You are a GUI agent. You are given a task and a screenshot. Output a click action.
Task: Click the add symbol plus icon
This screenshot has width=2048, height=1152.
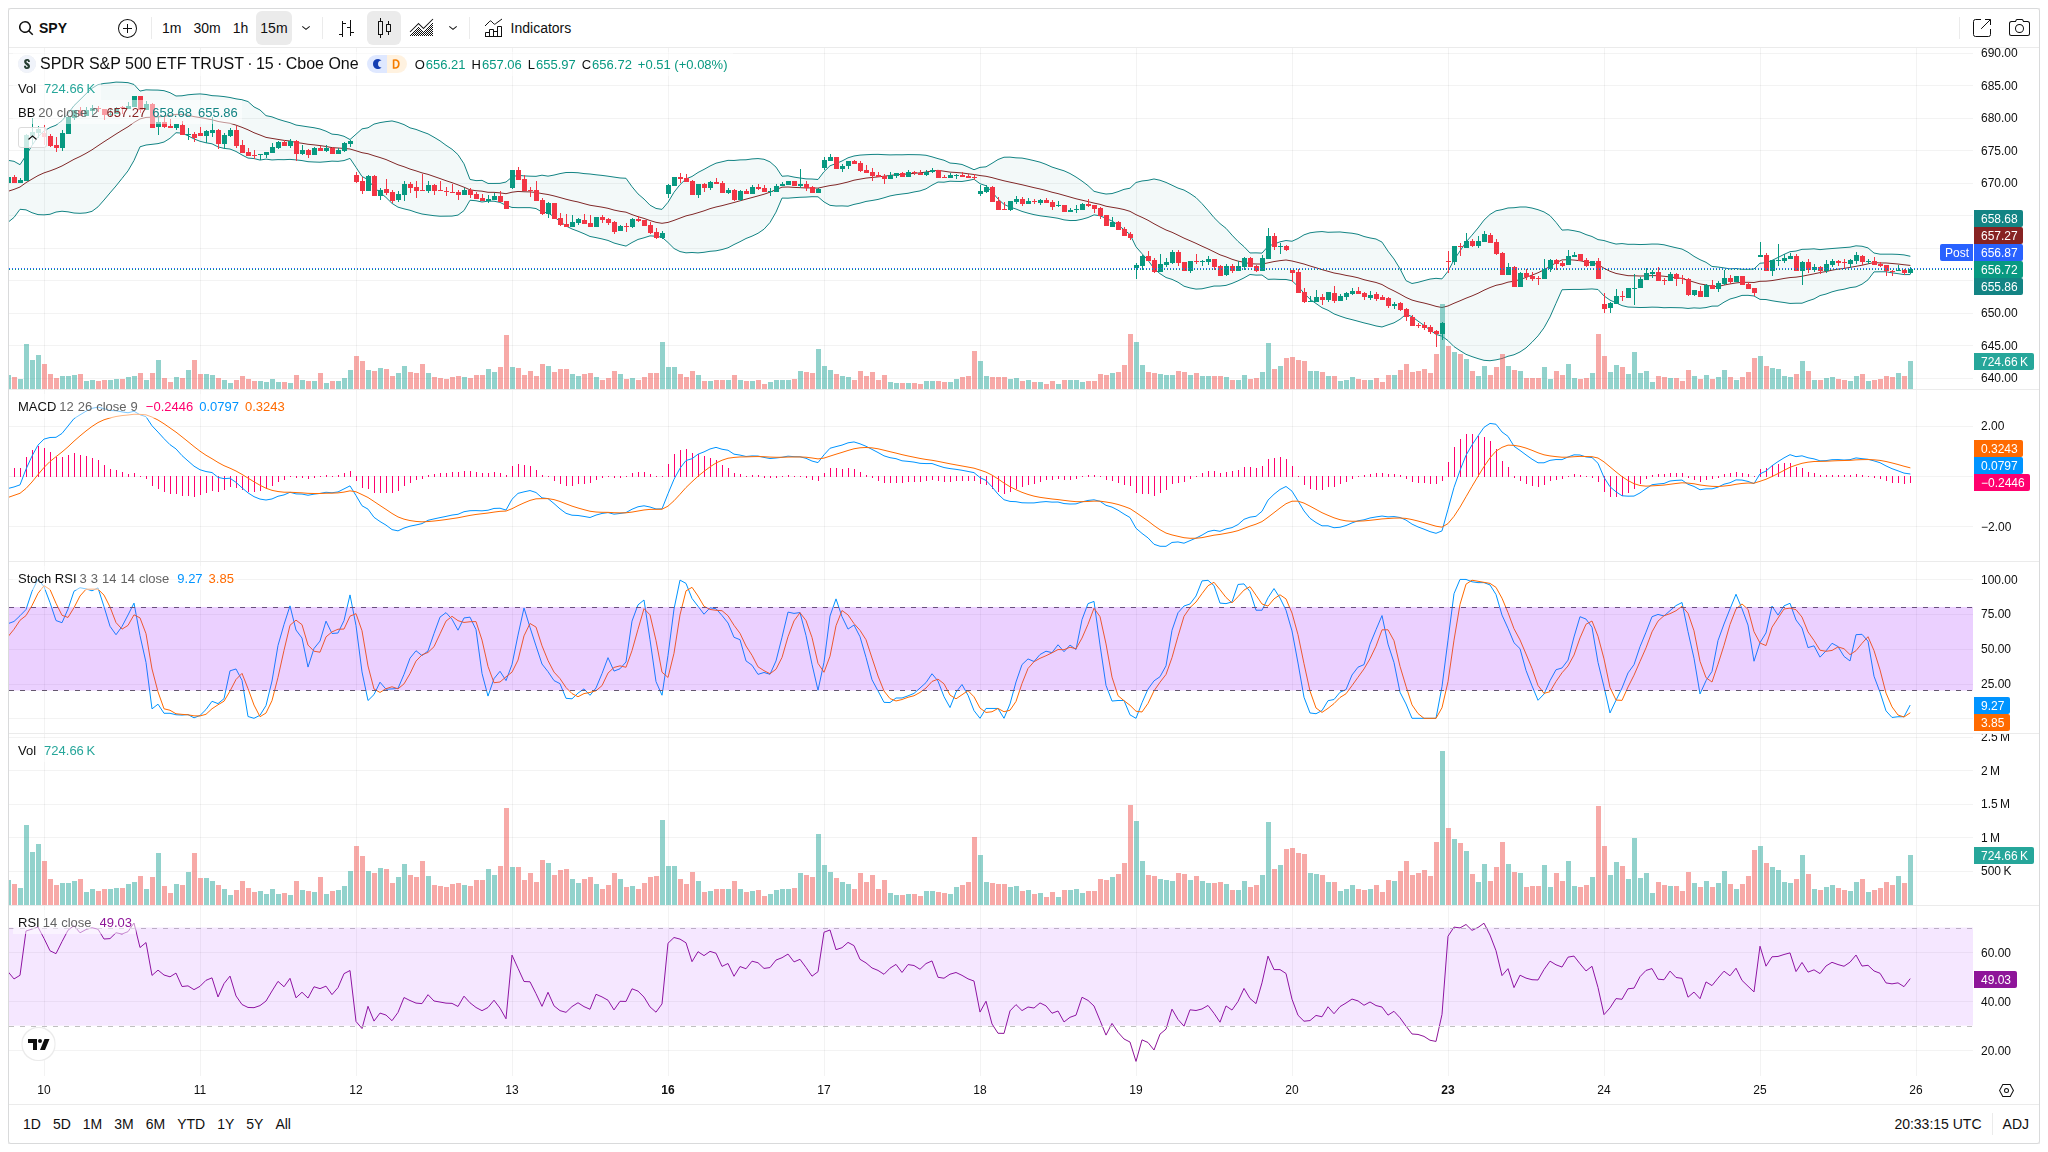[x=127, y=28]
